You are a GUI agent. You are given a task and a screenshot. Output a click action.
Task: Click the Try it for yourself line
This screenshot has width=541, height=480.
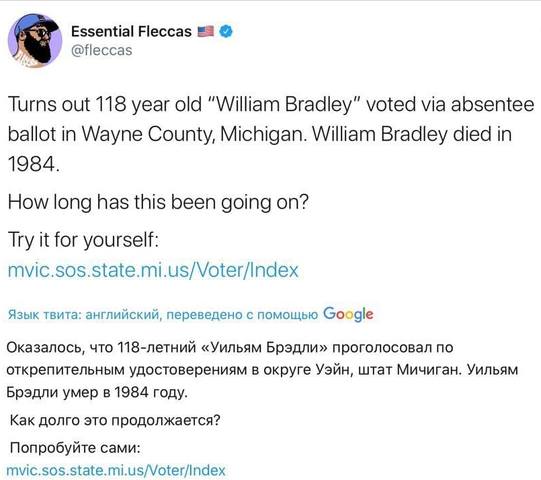(x=83, y=240)
